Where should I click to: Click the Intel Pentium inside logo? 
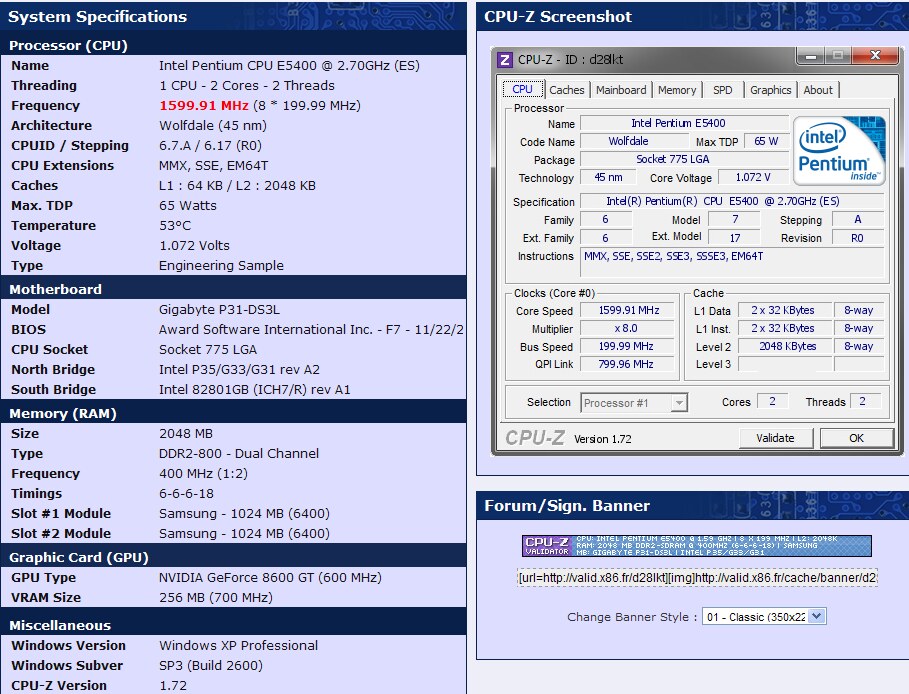pos(840,150)
